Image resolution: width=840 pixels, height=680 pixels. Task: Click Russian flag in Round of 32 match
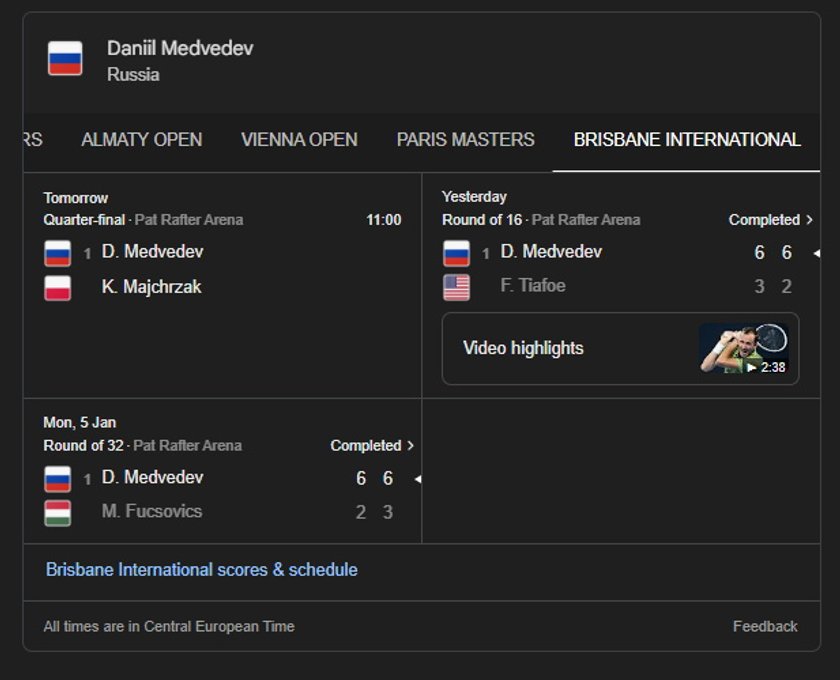point(58,479)
